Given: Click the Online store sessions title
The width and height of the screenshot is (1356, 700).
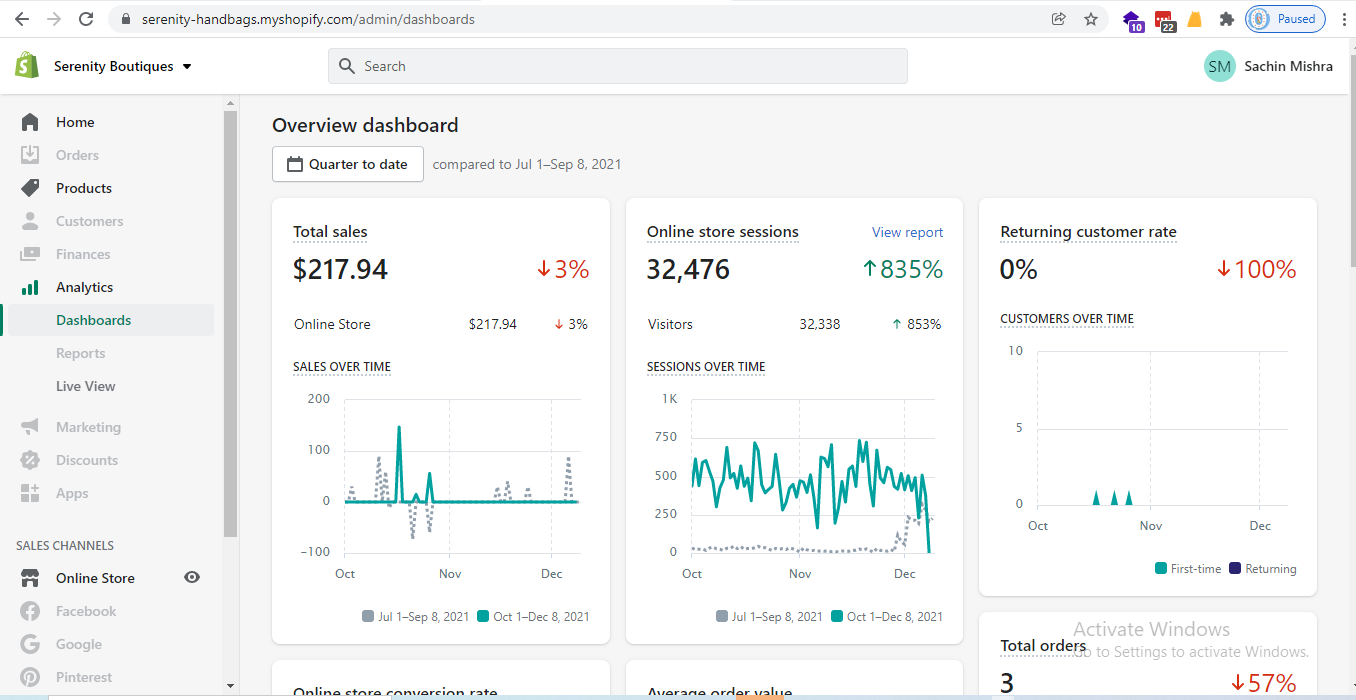Looking at the screenshot, I should point(723,232).
